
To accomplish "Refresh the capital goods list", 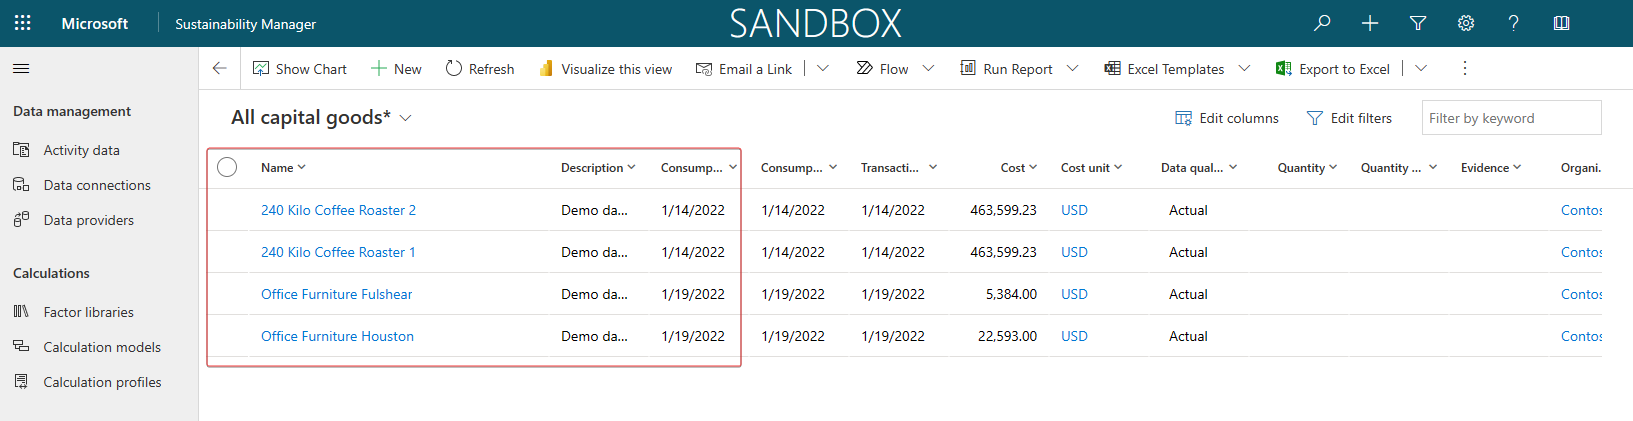I will [x=480, y=69].
